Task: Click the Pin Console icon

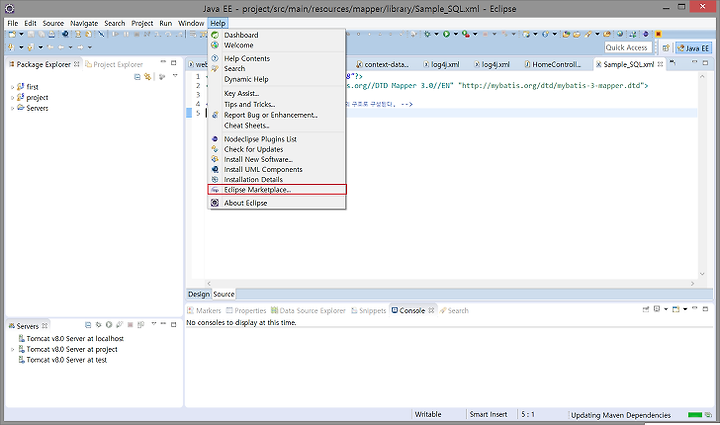Action: click(646, 309)
